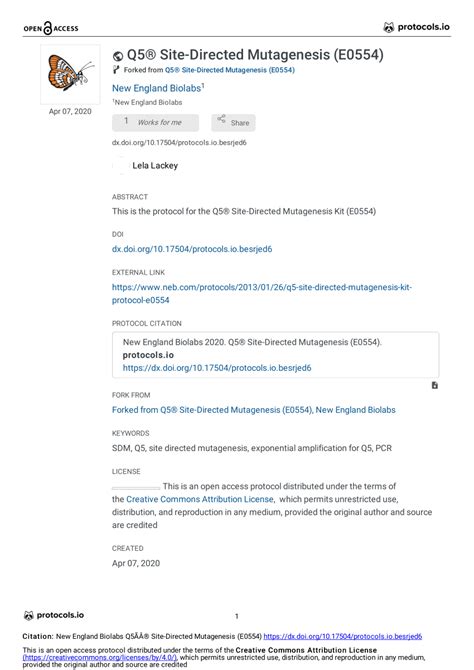Click the keywords line starting with SDM
Screen dimensions: 474x670
click(252, 448)
